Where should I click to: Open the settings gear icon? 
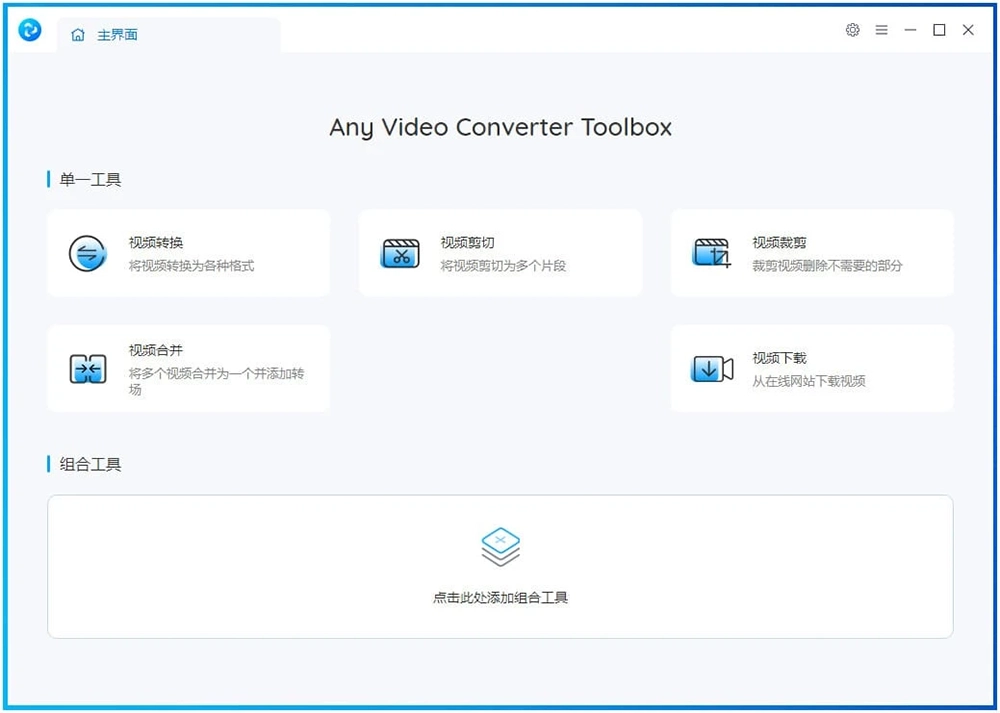852,30
